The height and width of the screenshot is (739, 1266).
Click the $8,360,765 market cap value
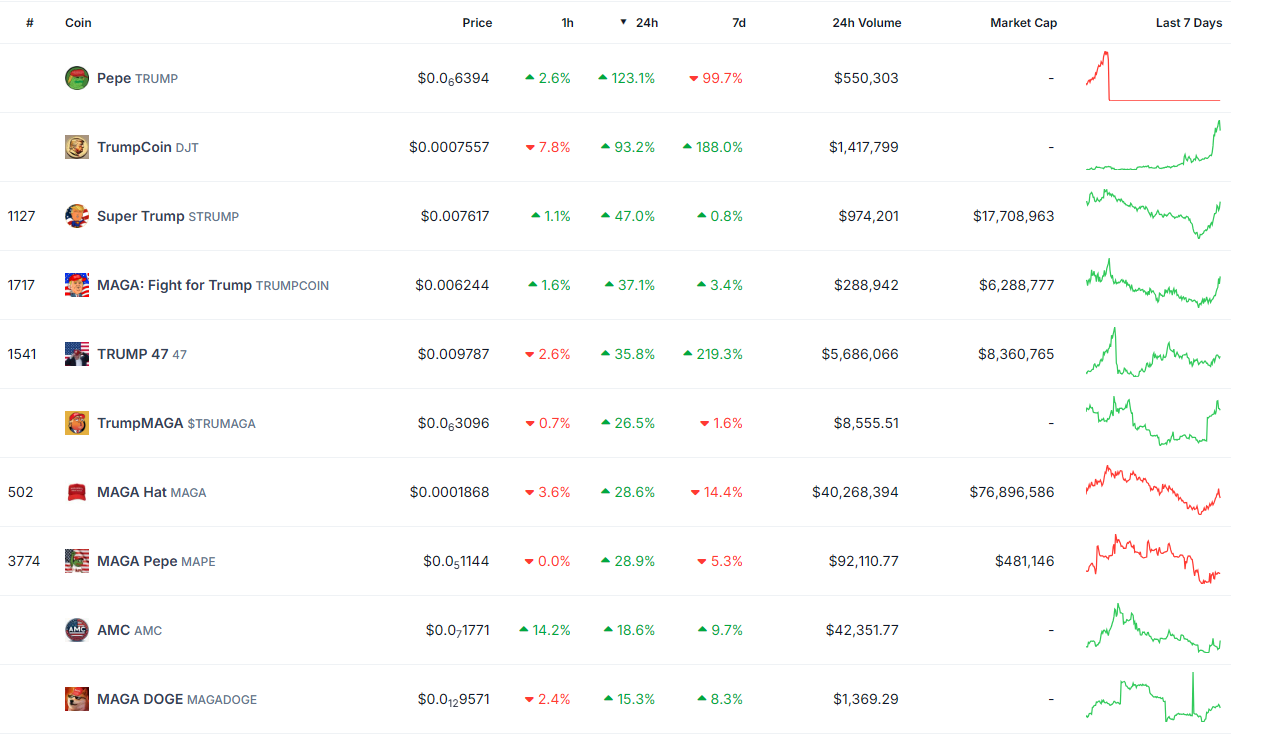pyautogui.click(x=1016, y=354)
